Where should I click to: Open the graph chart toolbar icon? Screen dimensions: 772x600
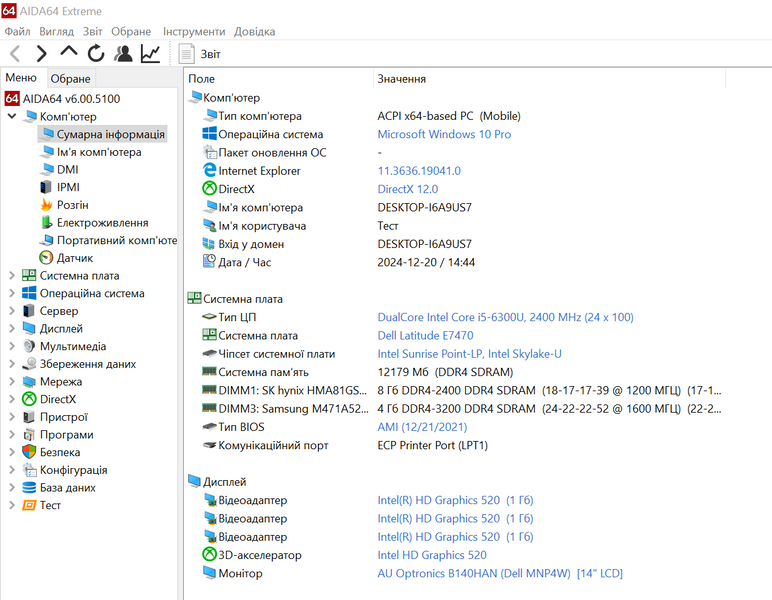[150, 53]
